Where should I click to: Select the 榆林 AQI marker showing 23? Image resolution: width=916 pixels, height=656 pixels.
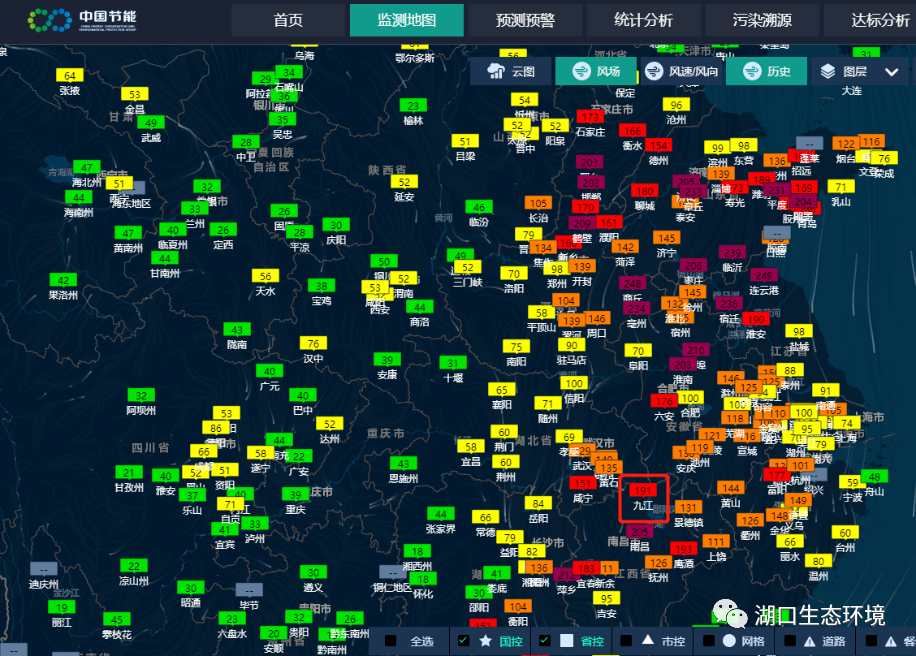tap(412, 105)
